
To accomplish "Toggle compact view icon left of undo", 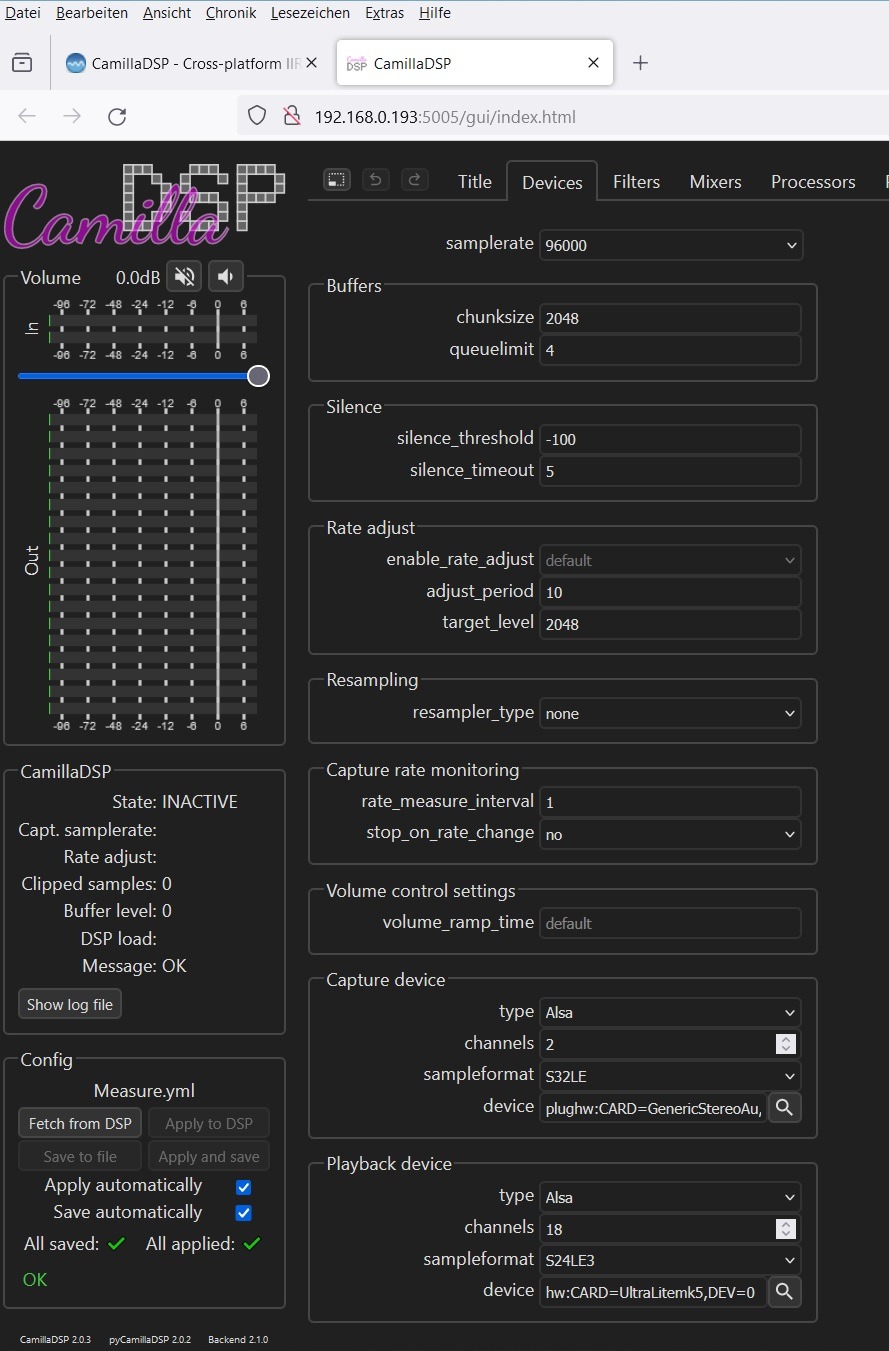I will point(337,180).
